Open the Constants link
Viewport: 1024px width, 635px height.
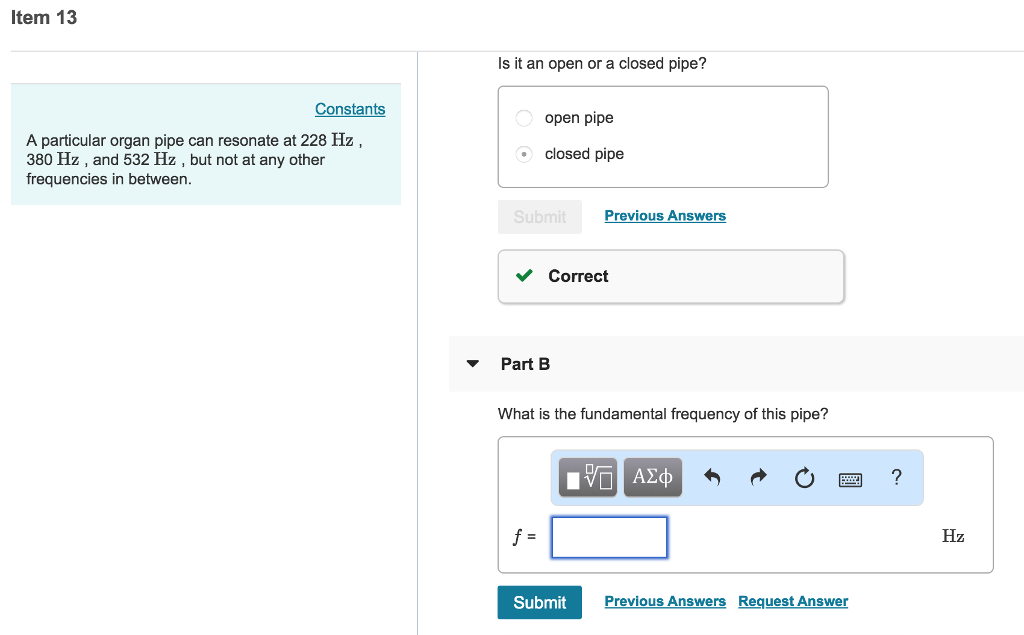click(x=349, y=108)
